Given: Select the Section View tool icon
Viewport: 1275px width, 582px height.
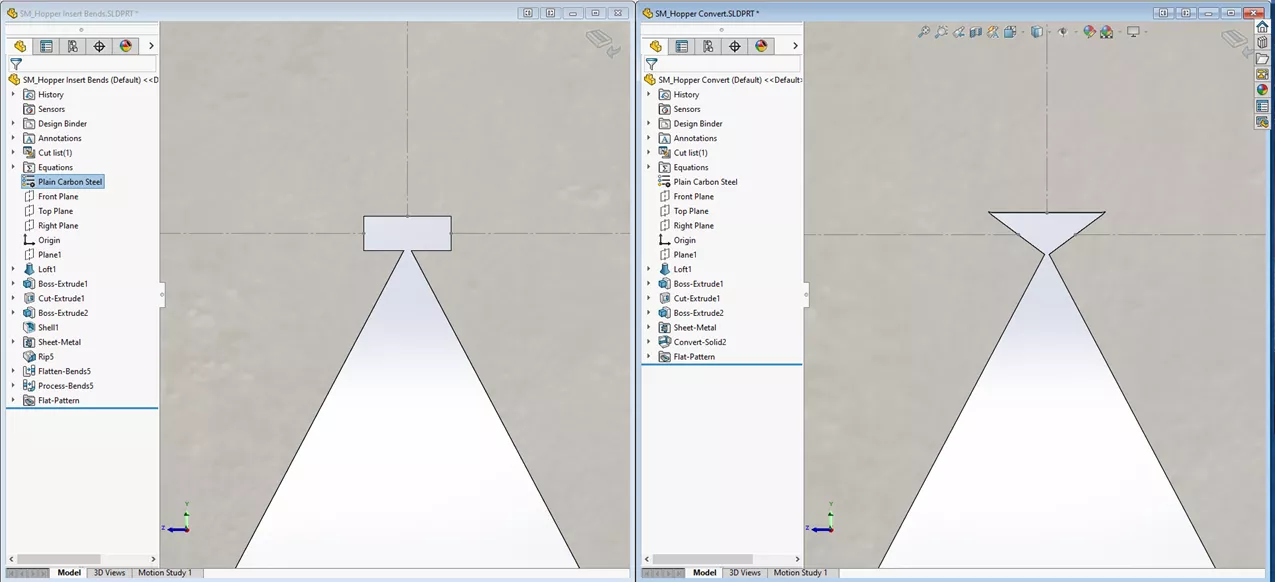Looking at the screenshot, I should (x=976, y=32).
